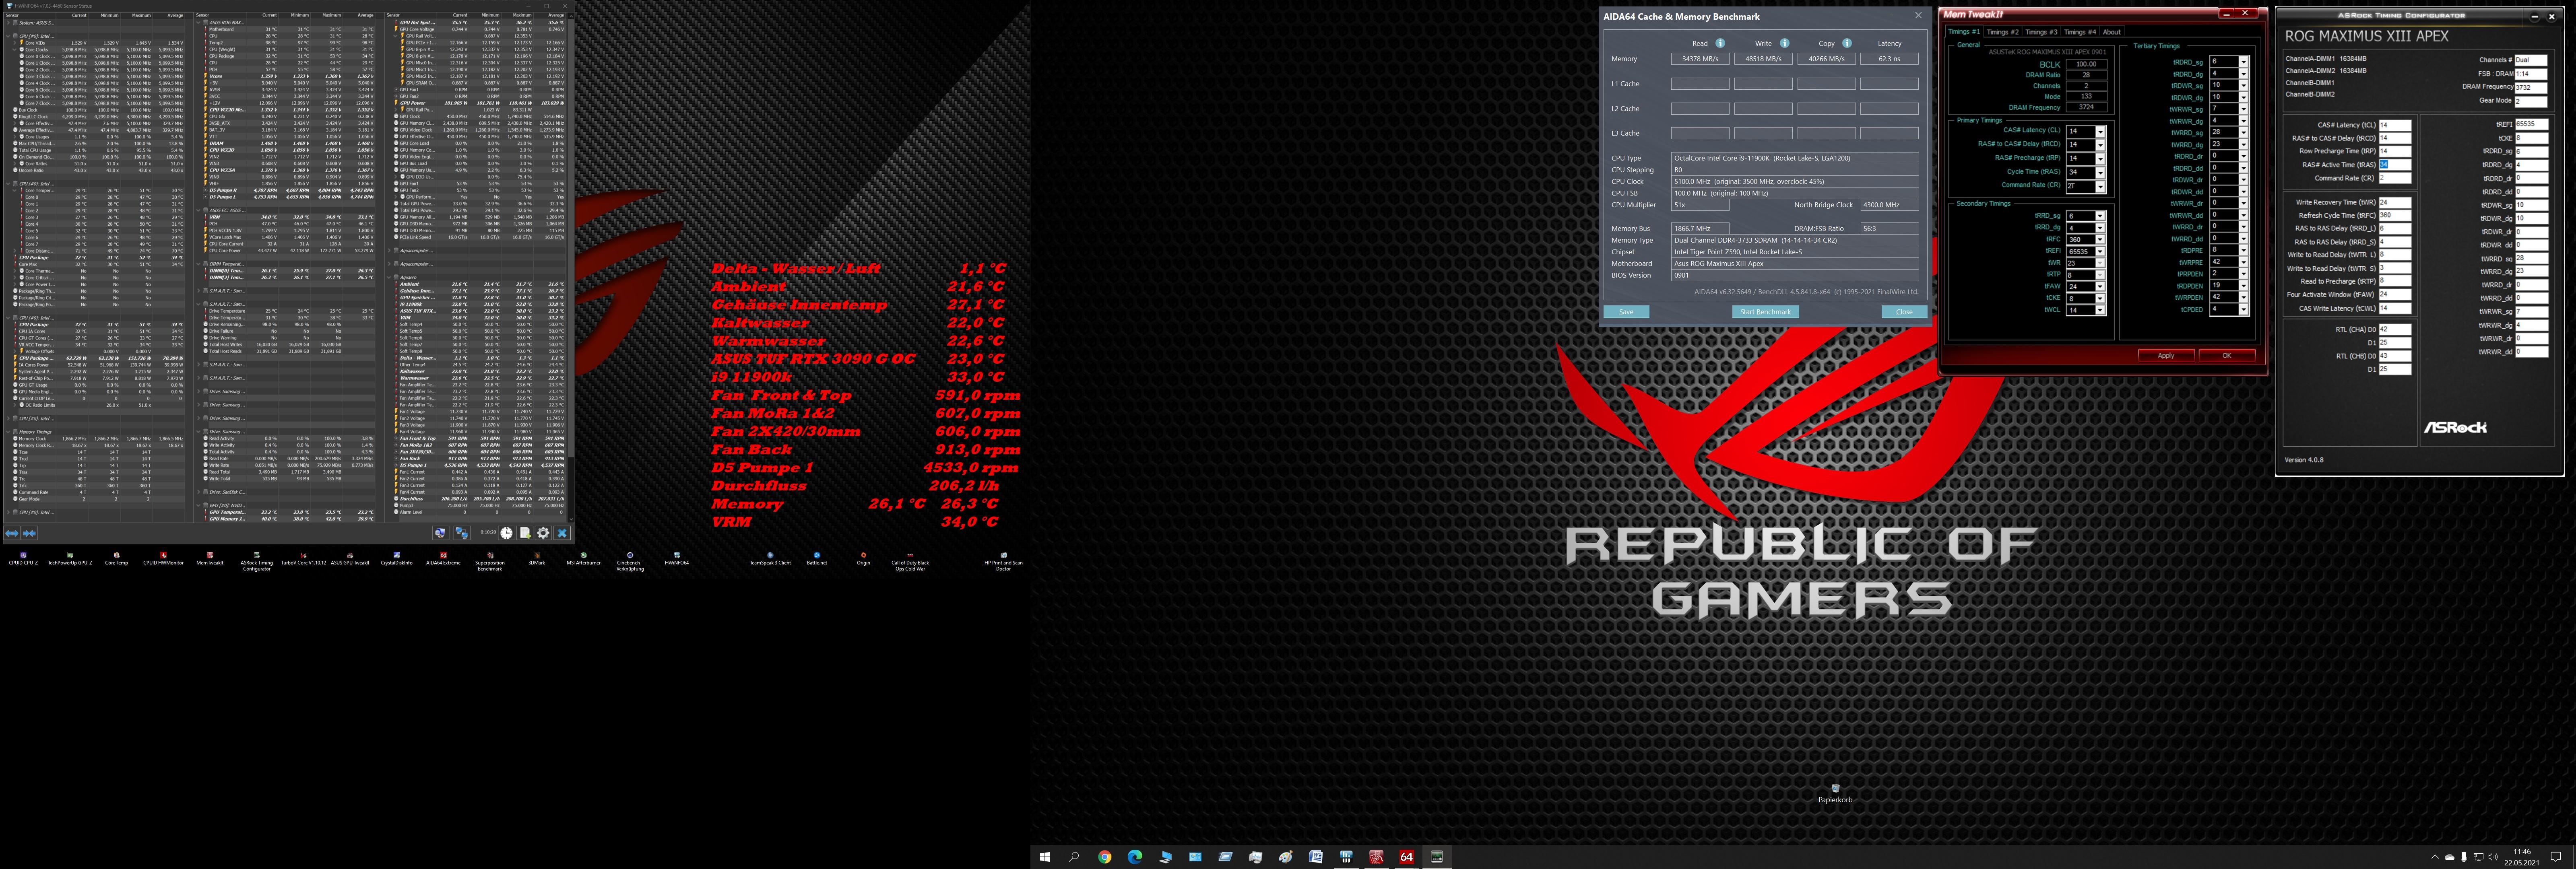The height and width of the screenshot is (869, 2576).
Task: Open HWiNFO sensor settings gear icon
Action: point(543,533)
